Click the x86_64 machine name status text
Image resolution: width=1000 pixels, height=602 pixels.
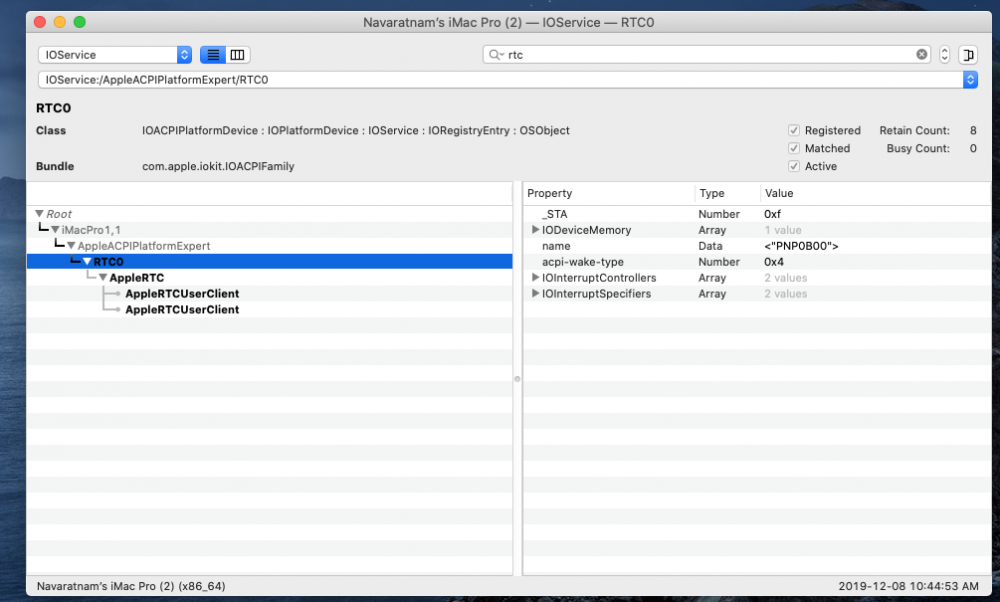131,585
